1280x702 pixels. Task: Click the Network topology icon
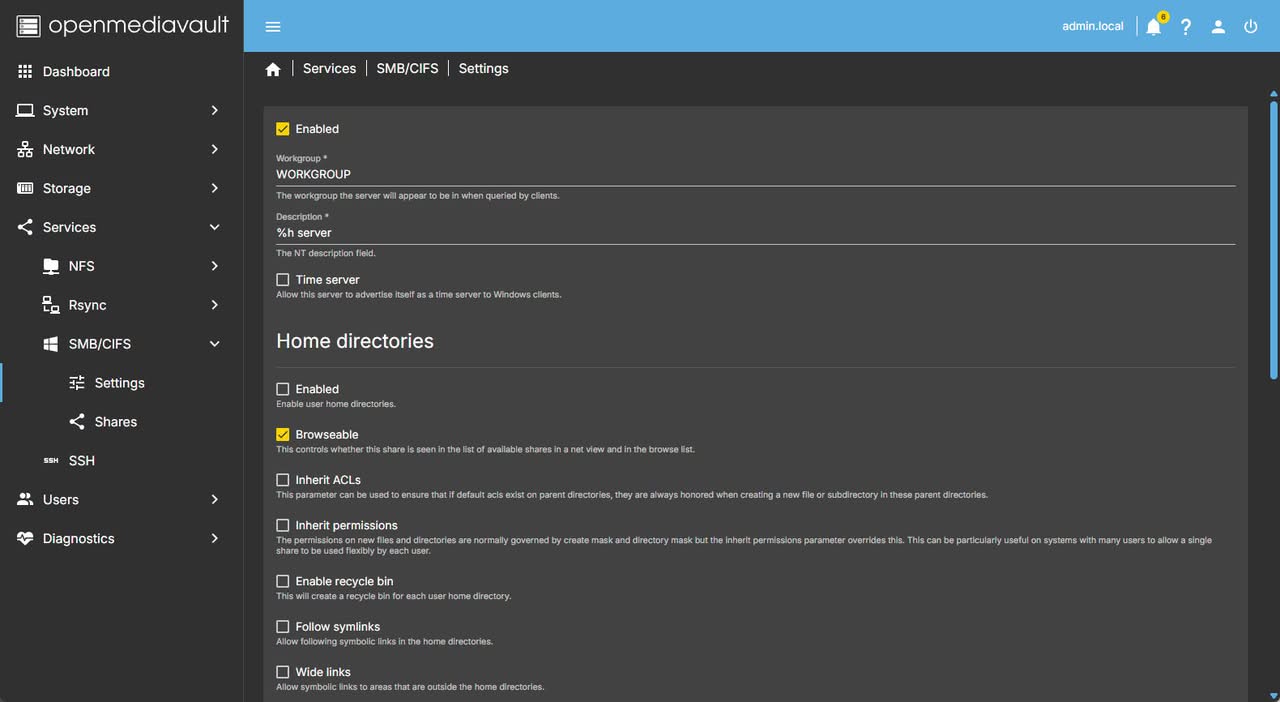[x=25, y=149]
